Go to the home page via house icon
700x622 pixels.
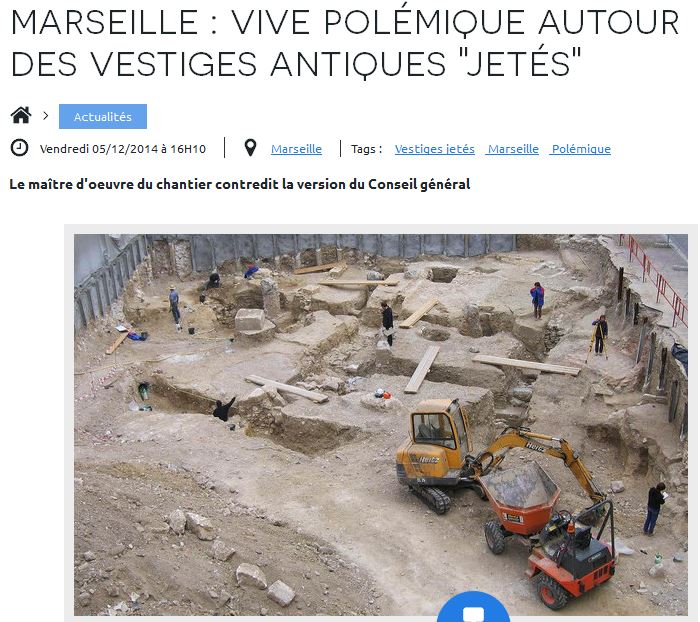[21, 115]
